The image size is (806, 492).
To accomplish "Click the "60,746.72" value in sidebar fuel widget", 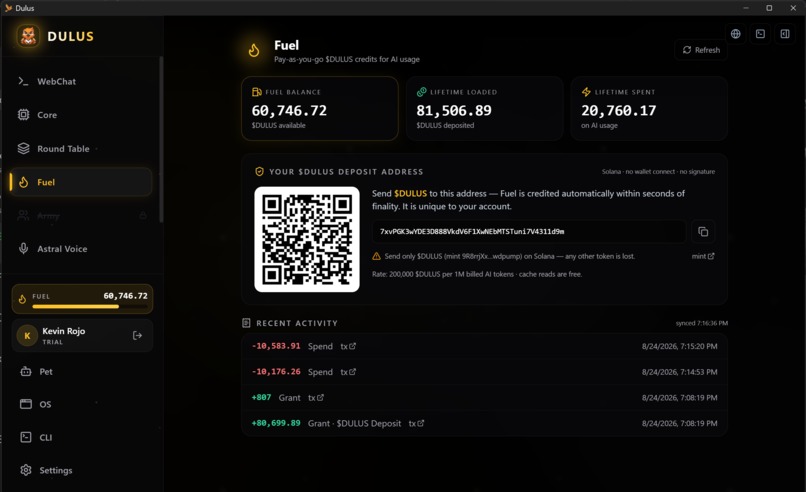I will coord(125,296).
